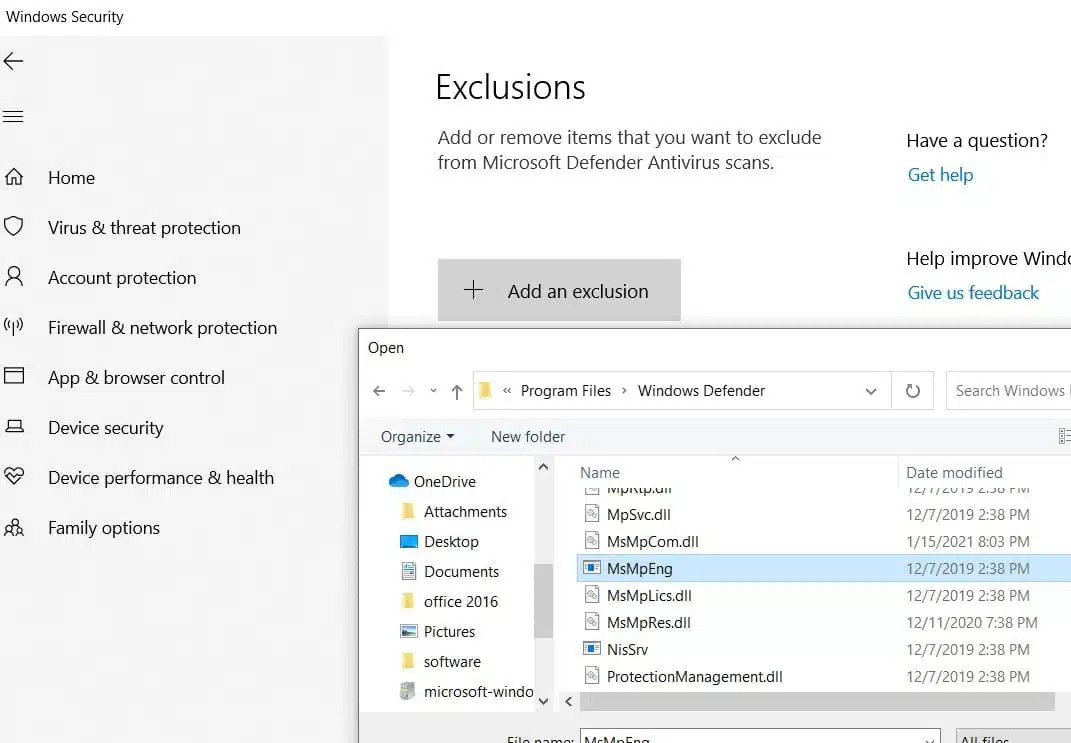The height and width of the screenshot is (743, 1071).
Task: Change the file list view layout
Action: point(1064,436)
